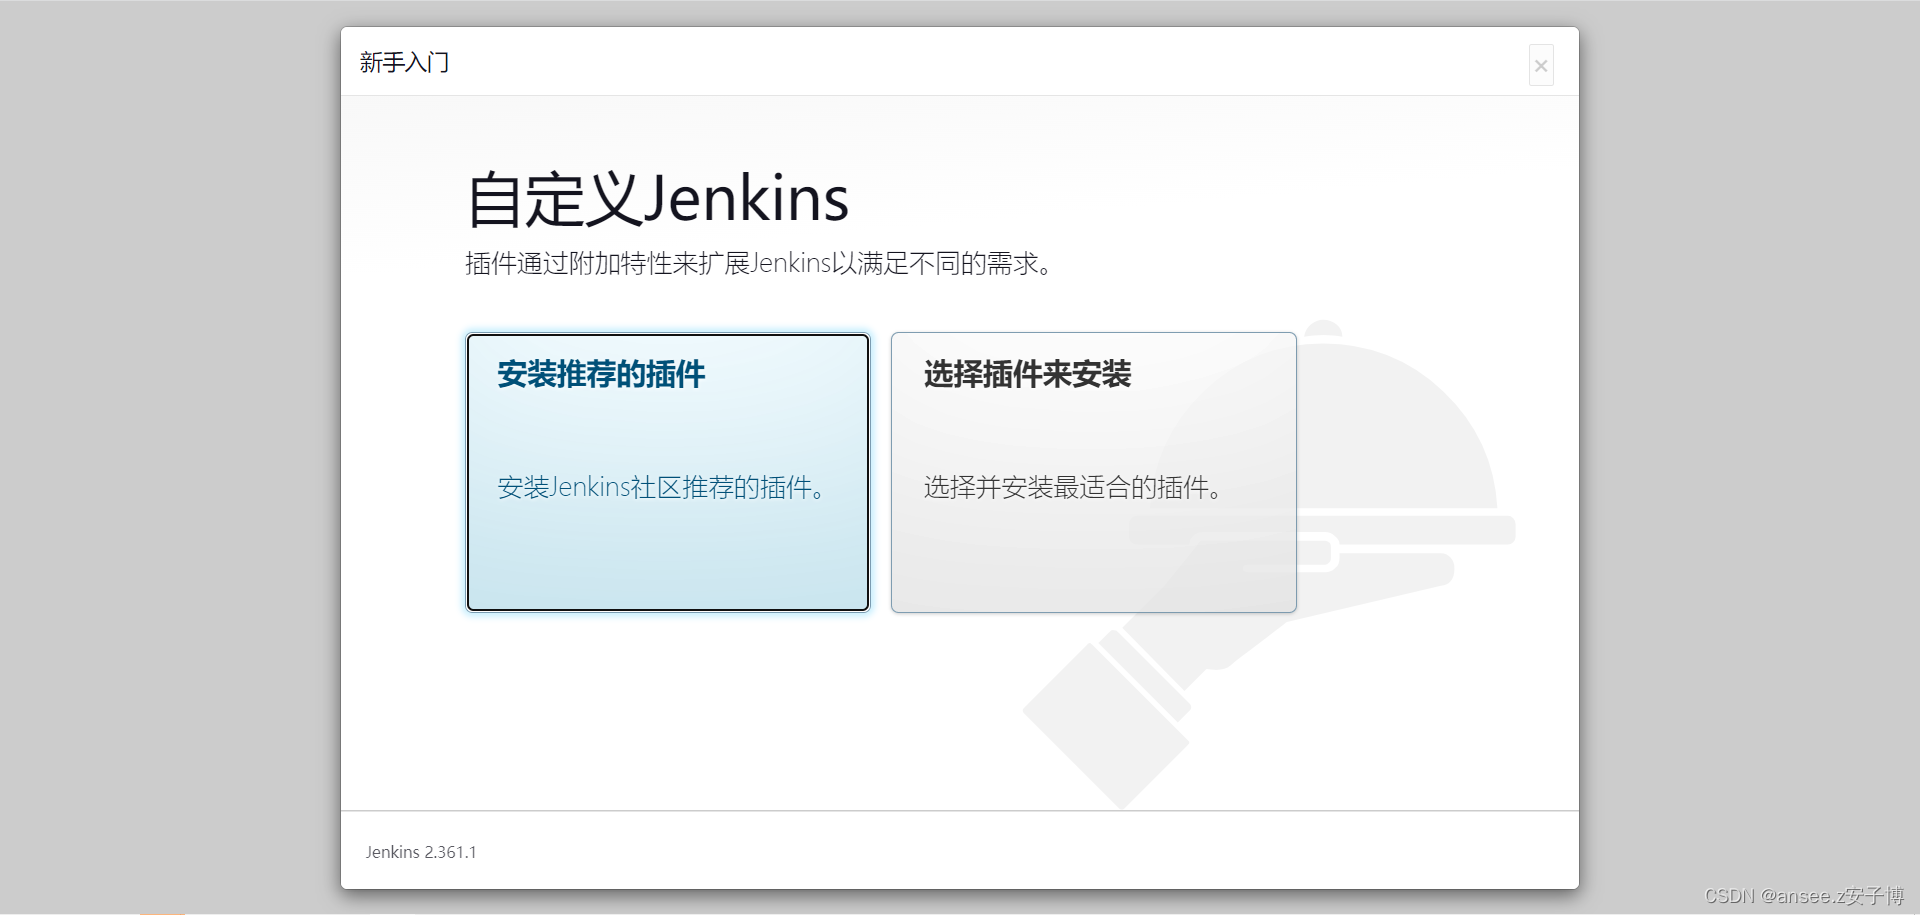Screen dimensions: 1920x915
Task: Select the custom plugin selection panel
Action: click(x=1092, y=472)
